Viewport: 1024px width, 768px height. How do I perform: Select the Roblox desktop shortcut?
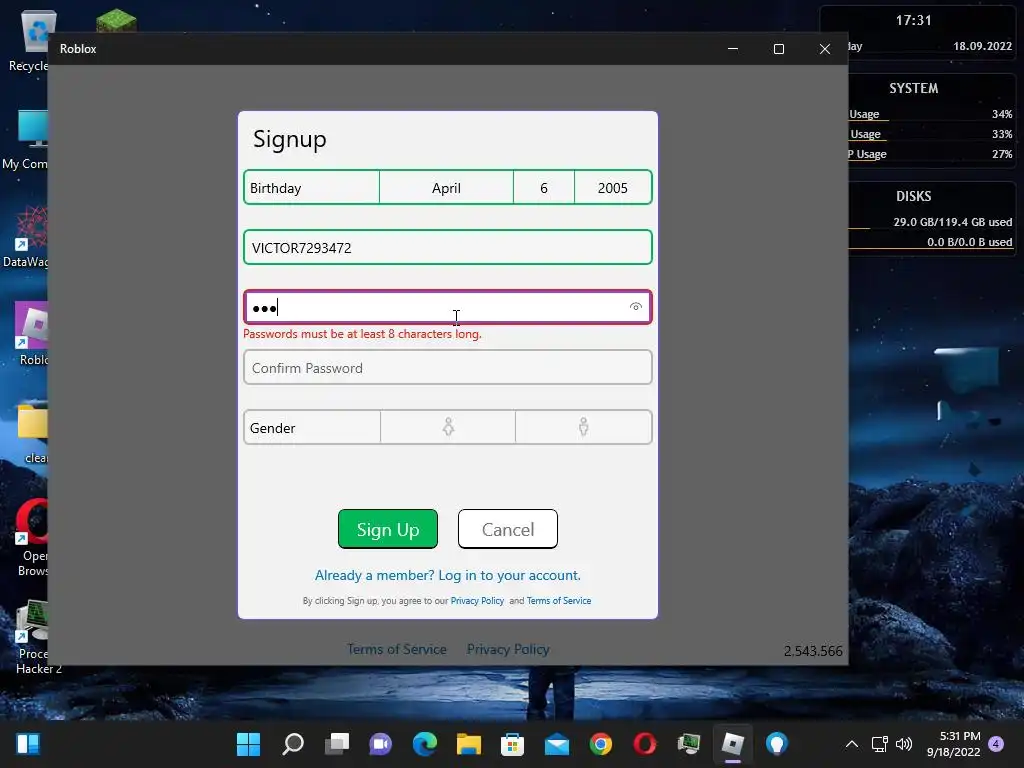click(31, 334)
